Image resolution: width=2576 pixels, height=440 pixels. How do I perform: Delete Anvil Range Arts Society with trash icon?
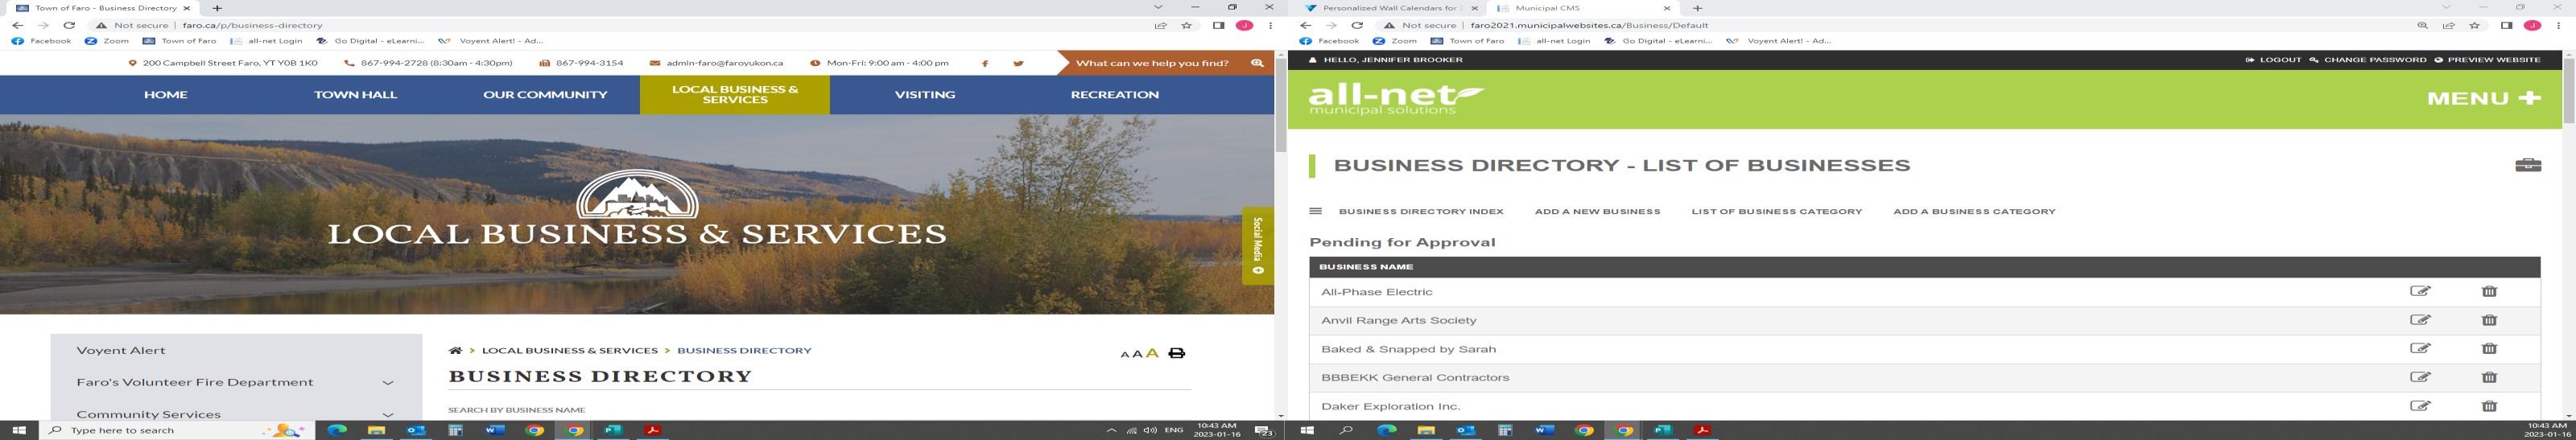click(2489, 320)
